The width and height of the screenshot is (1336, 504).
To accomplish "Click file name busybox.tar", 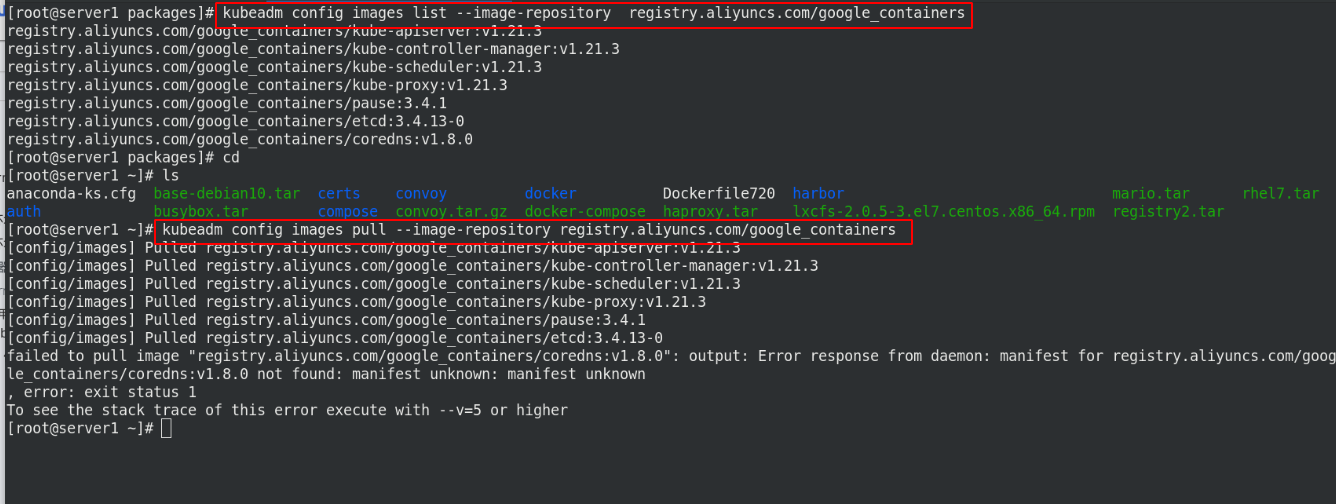I will 201,211.
